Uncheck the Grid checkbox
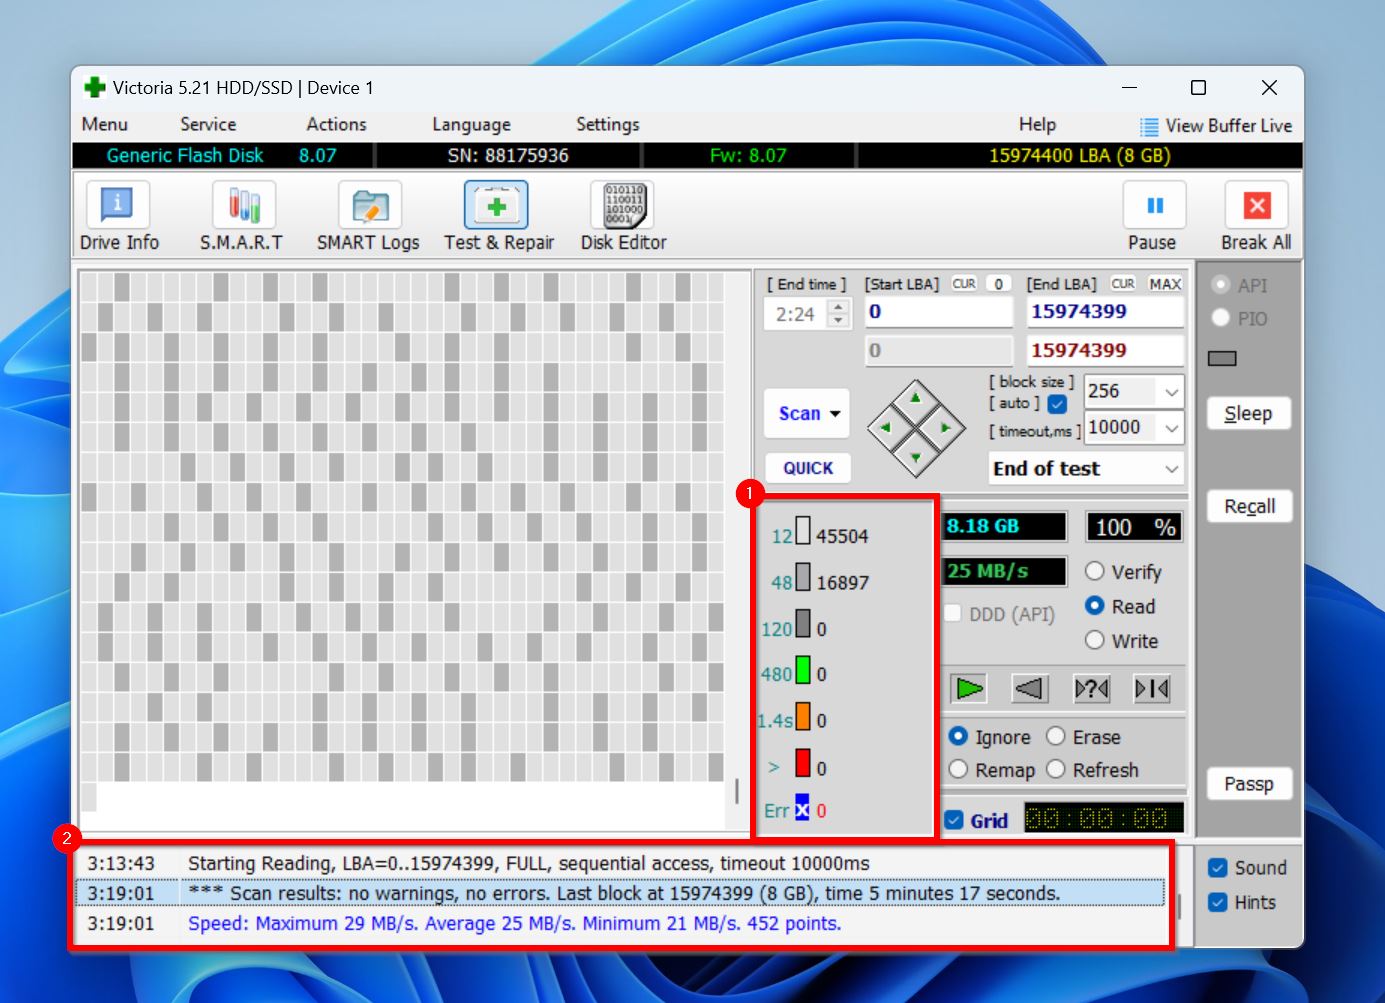Image resolution: width=1385 pixels, height=1003 pixels. point(954,820)
